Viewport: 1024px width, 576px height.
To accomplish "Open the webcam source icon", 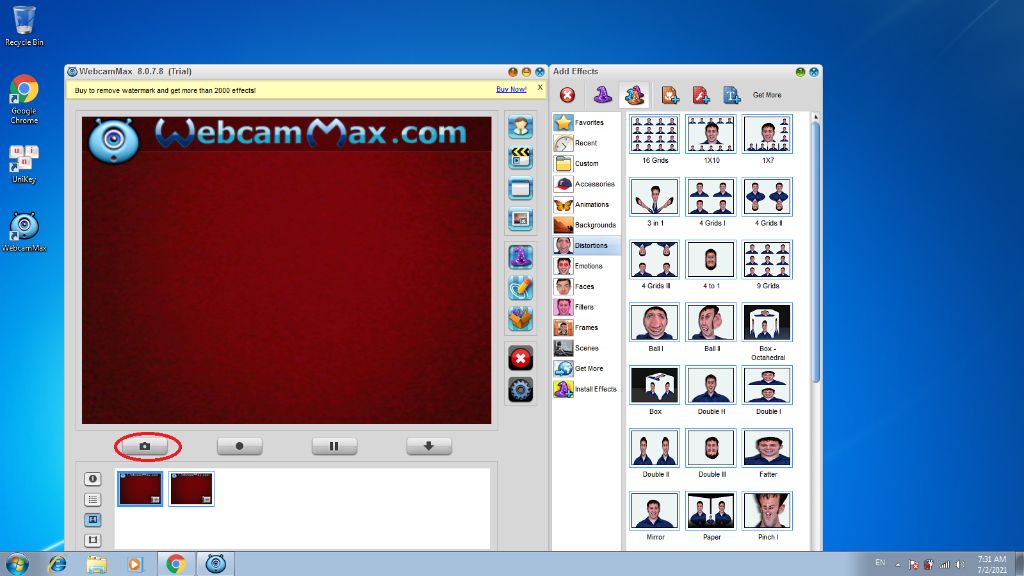I will pyautogui.click(x=520, y=127).
